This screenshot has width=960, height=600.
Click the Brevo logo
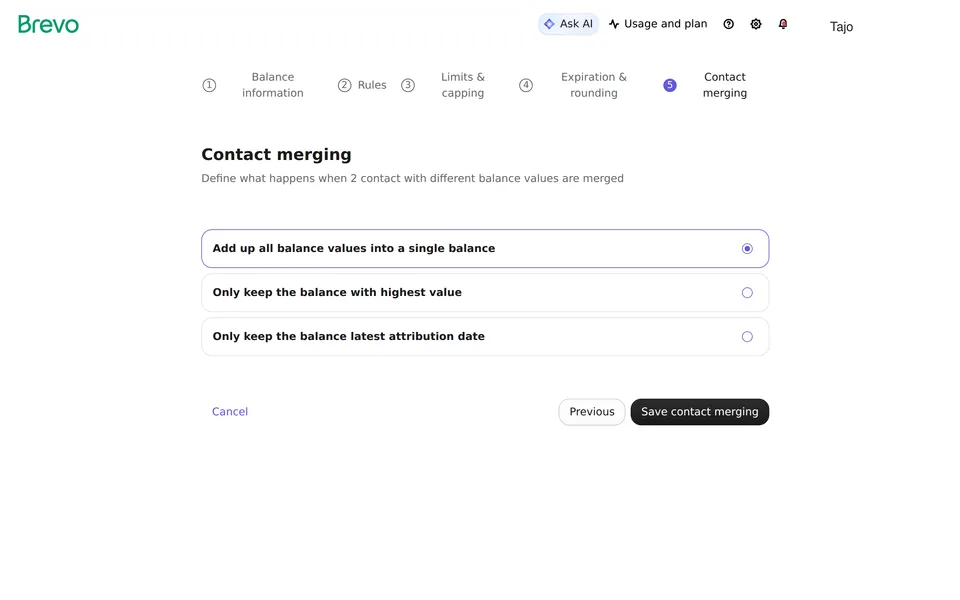pos(48,24)
